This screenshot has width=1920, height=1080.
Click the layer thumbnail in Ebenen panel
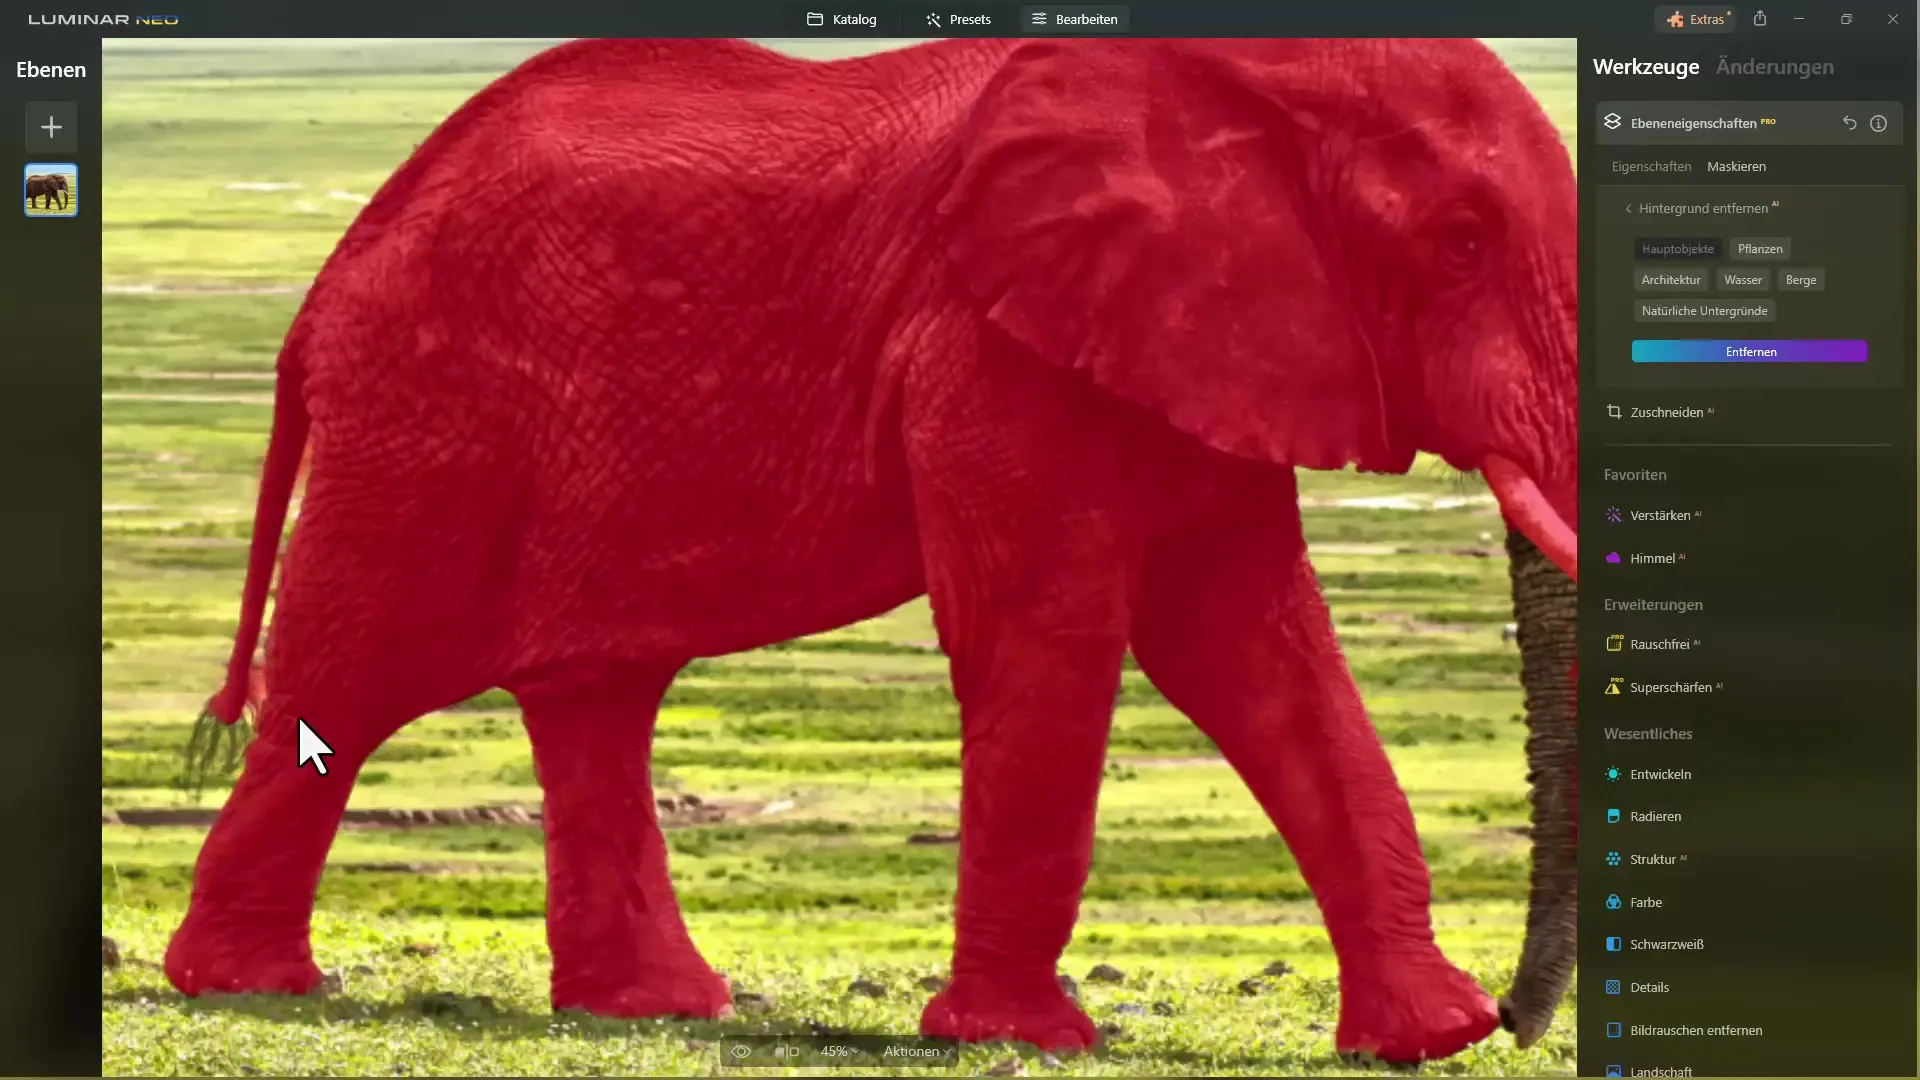[50, 190]
